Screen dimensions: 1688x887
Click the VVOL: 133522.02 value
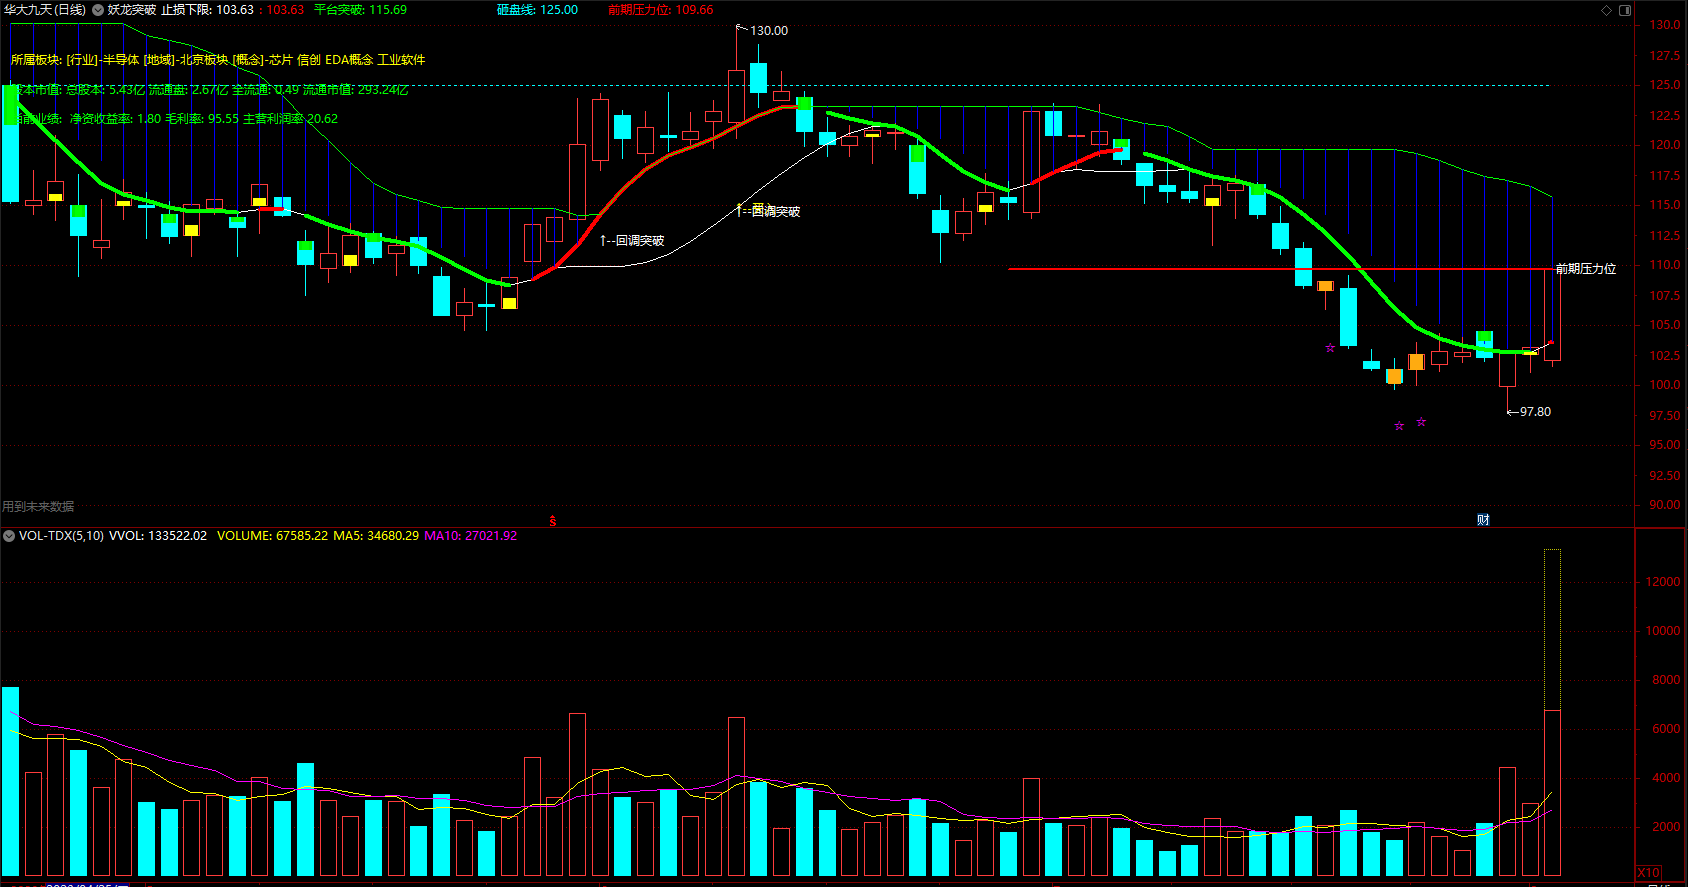158,536
